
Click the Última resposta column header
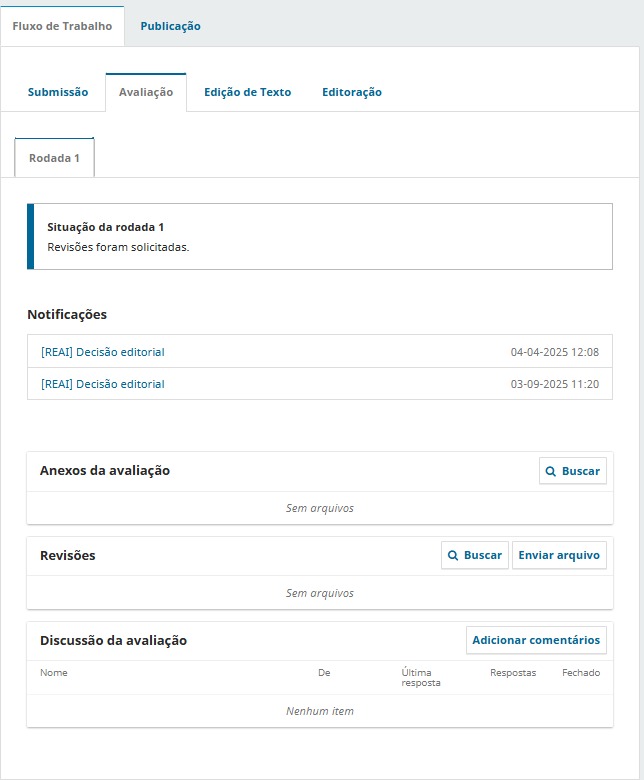(x=420, y=678)
